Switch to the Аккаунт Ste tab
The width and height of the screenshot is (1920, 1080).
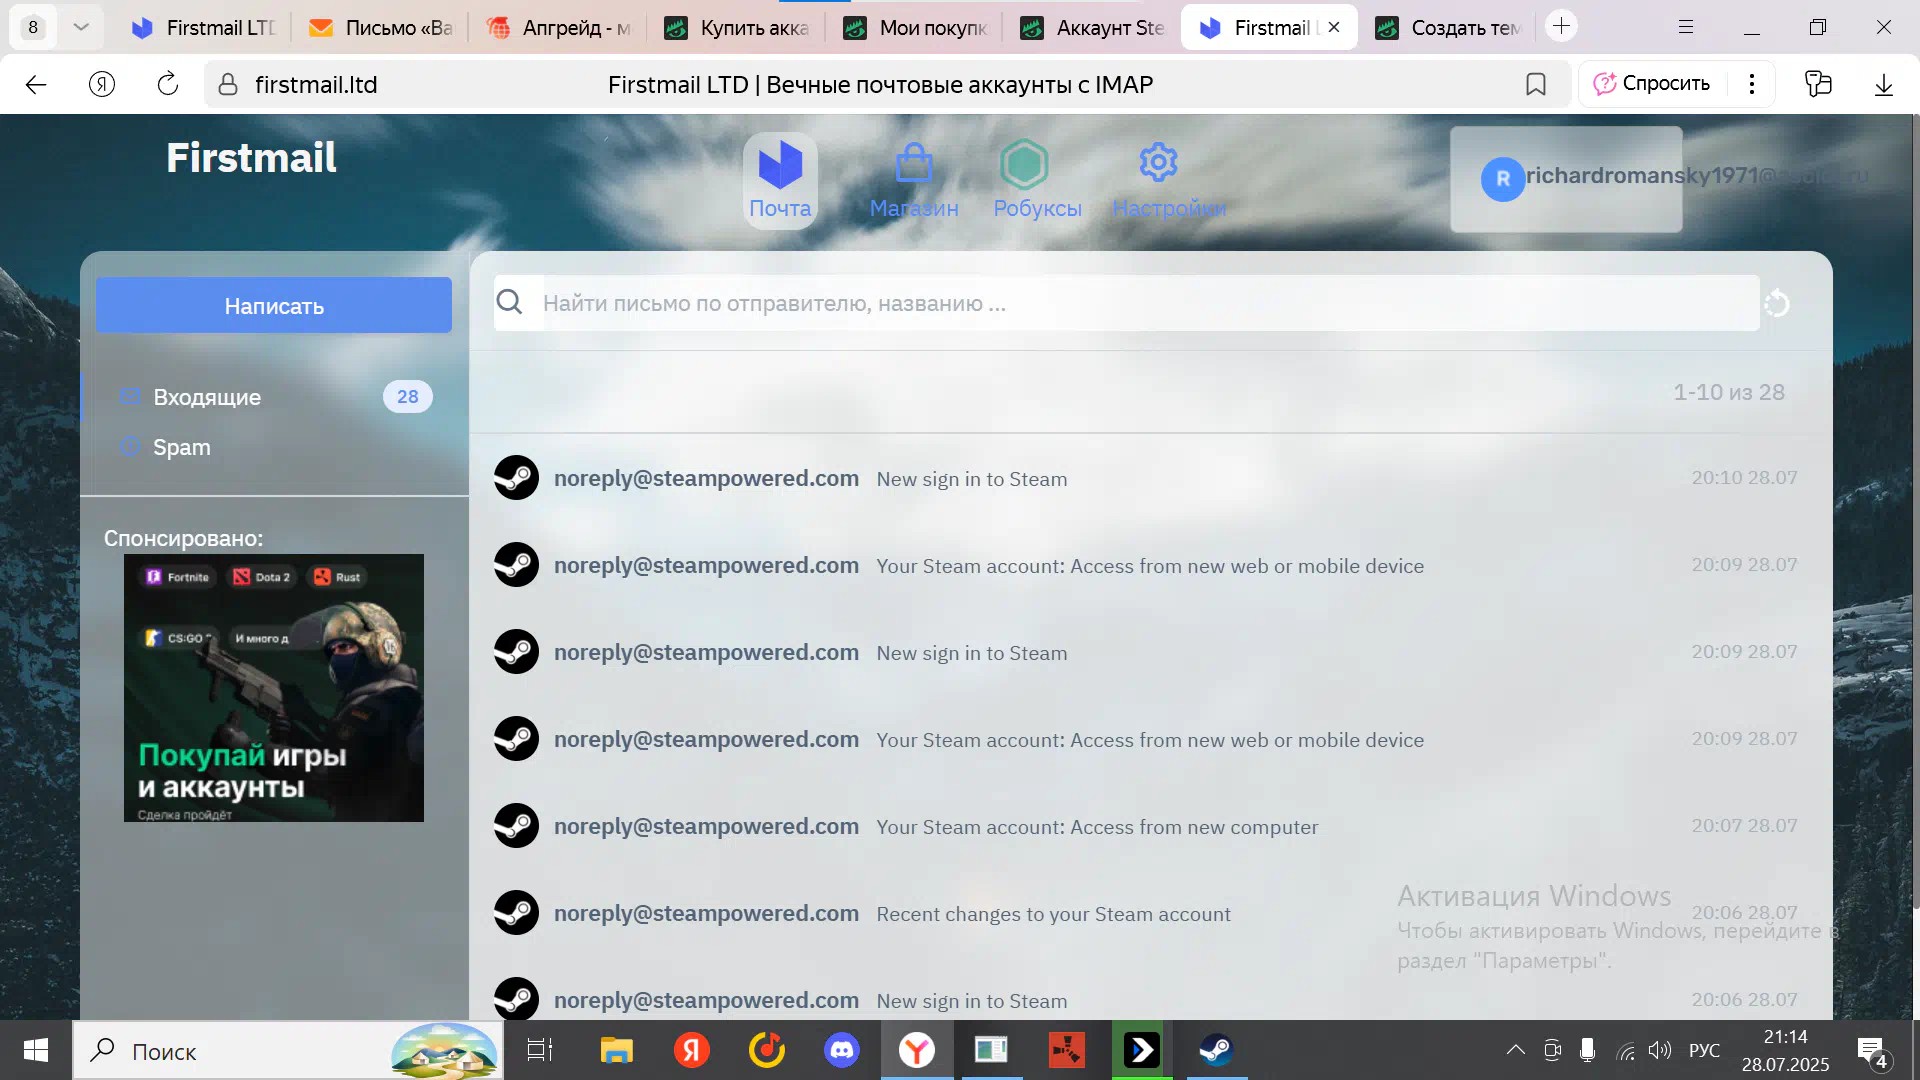(x=1093, y=28)
